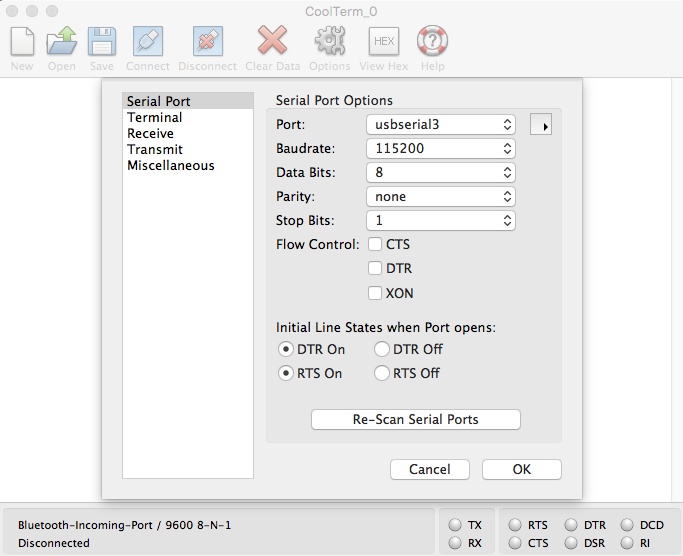
Task: Confirm settings with the OK button
Action: pos(521,469)
